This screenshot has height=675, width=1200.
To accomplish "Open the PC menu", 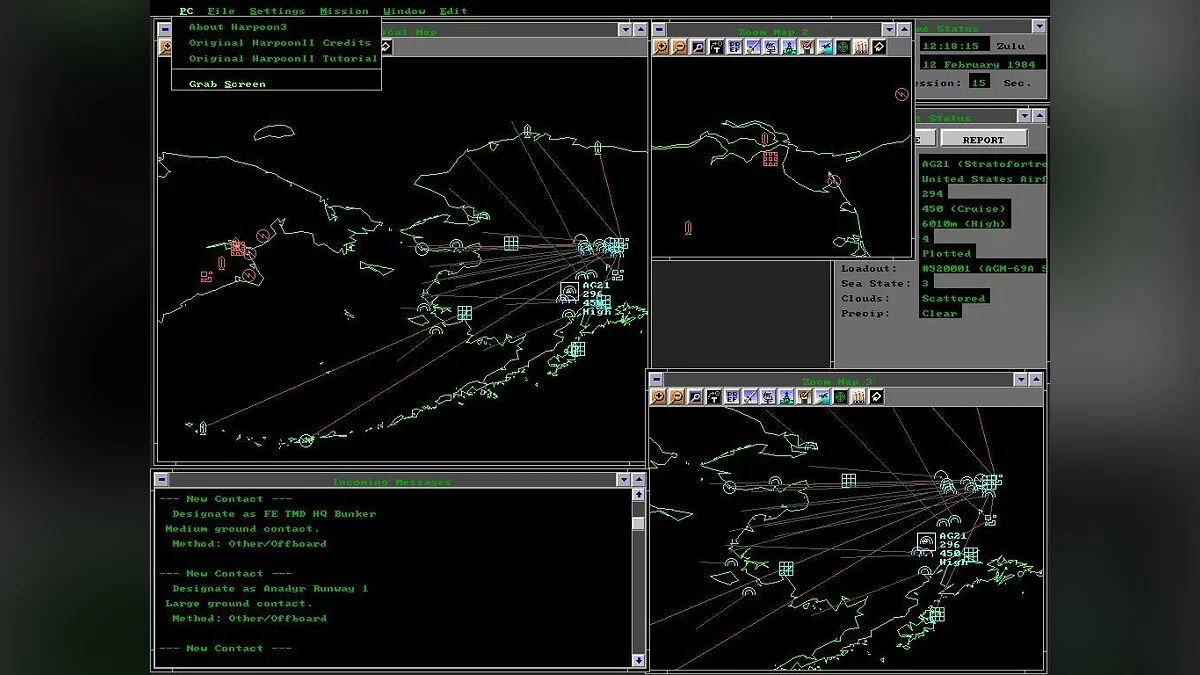I will (187, 11).
